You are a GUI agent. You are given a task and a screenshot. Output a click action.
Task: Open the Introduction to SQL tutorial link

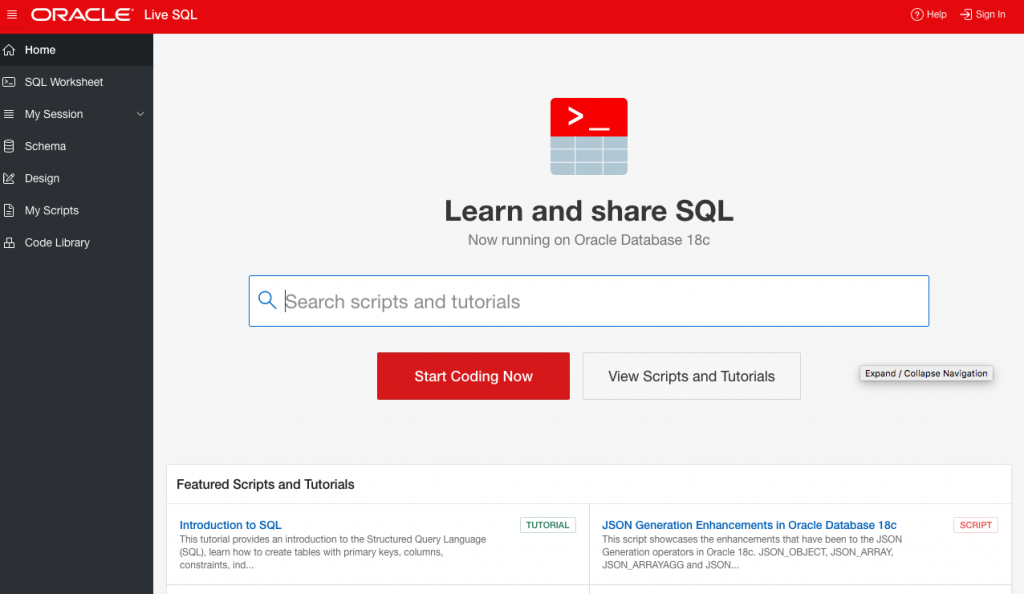(230, 525)
